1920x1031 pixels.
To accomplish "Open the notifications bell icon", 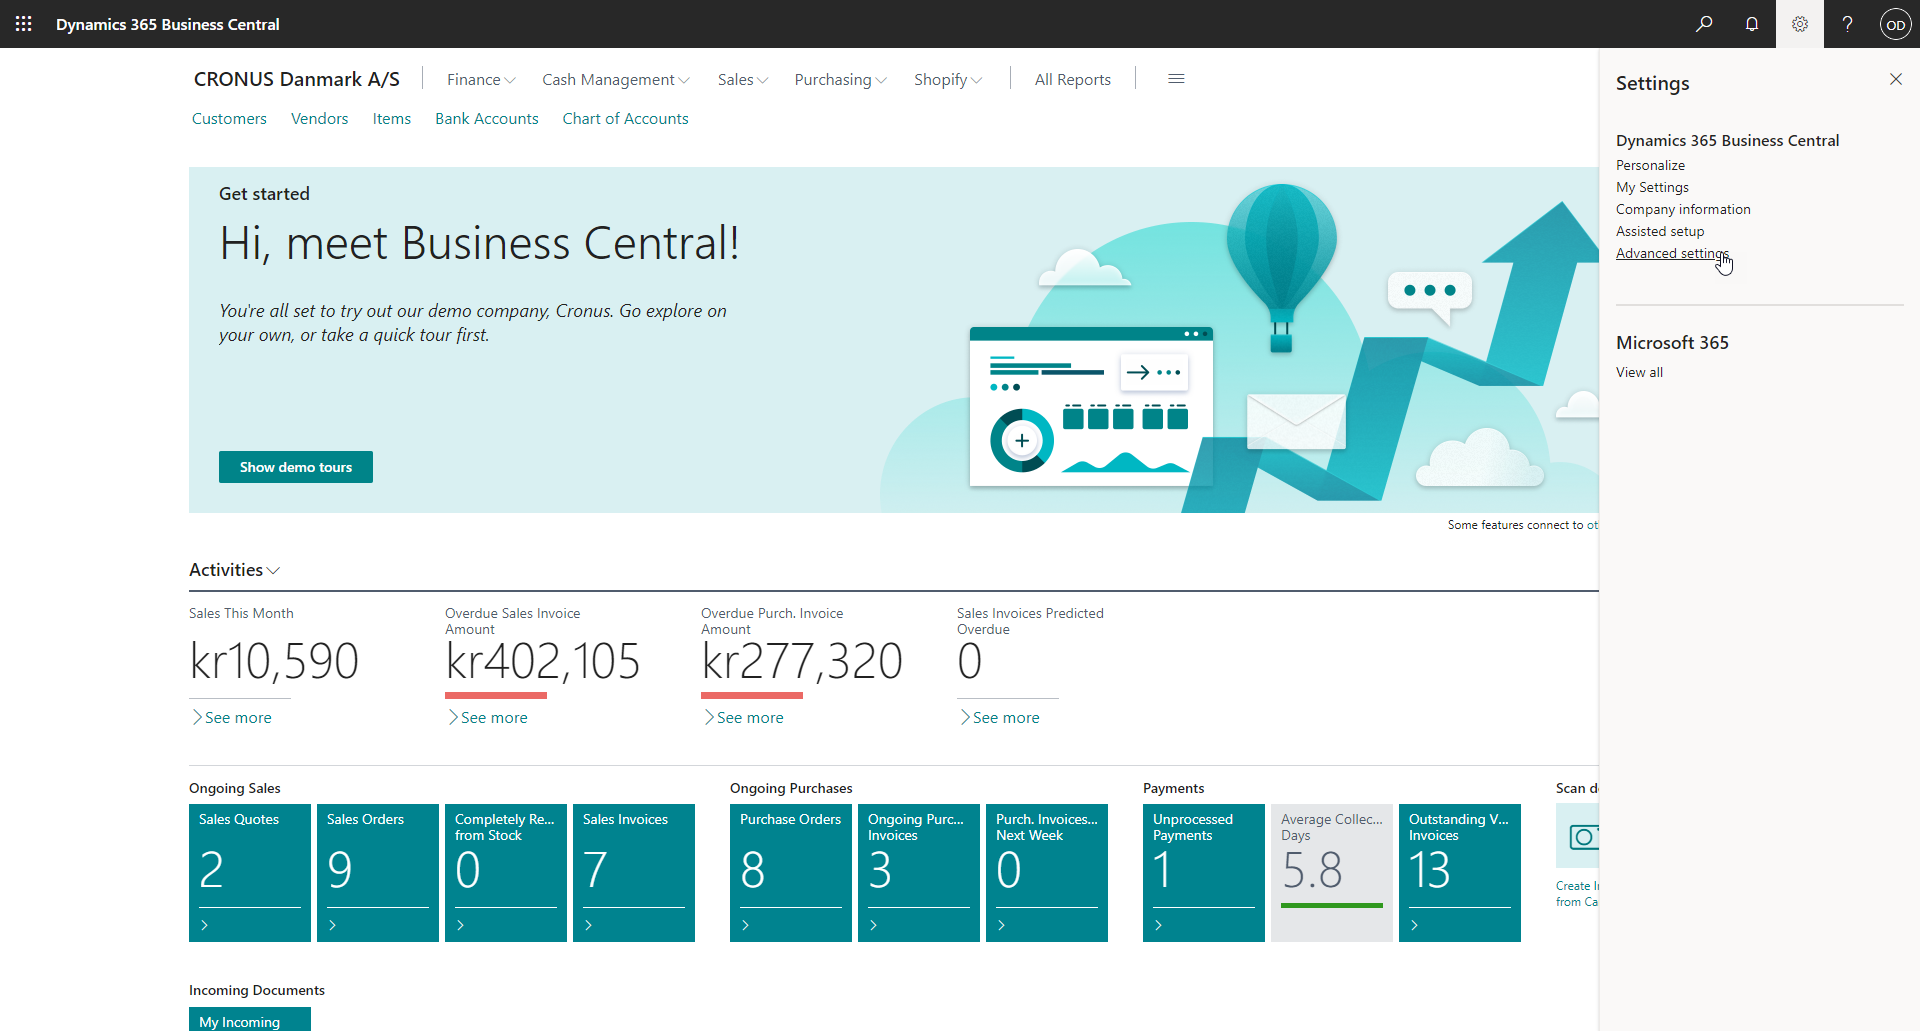I will point(1752,24).
